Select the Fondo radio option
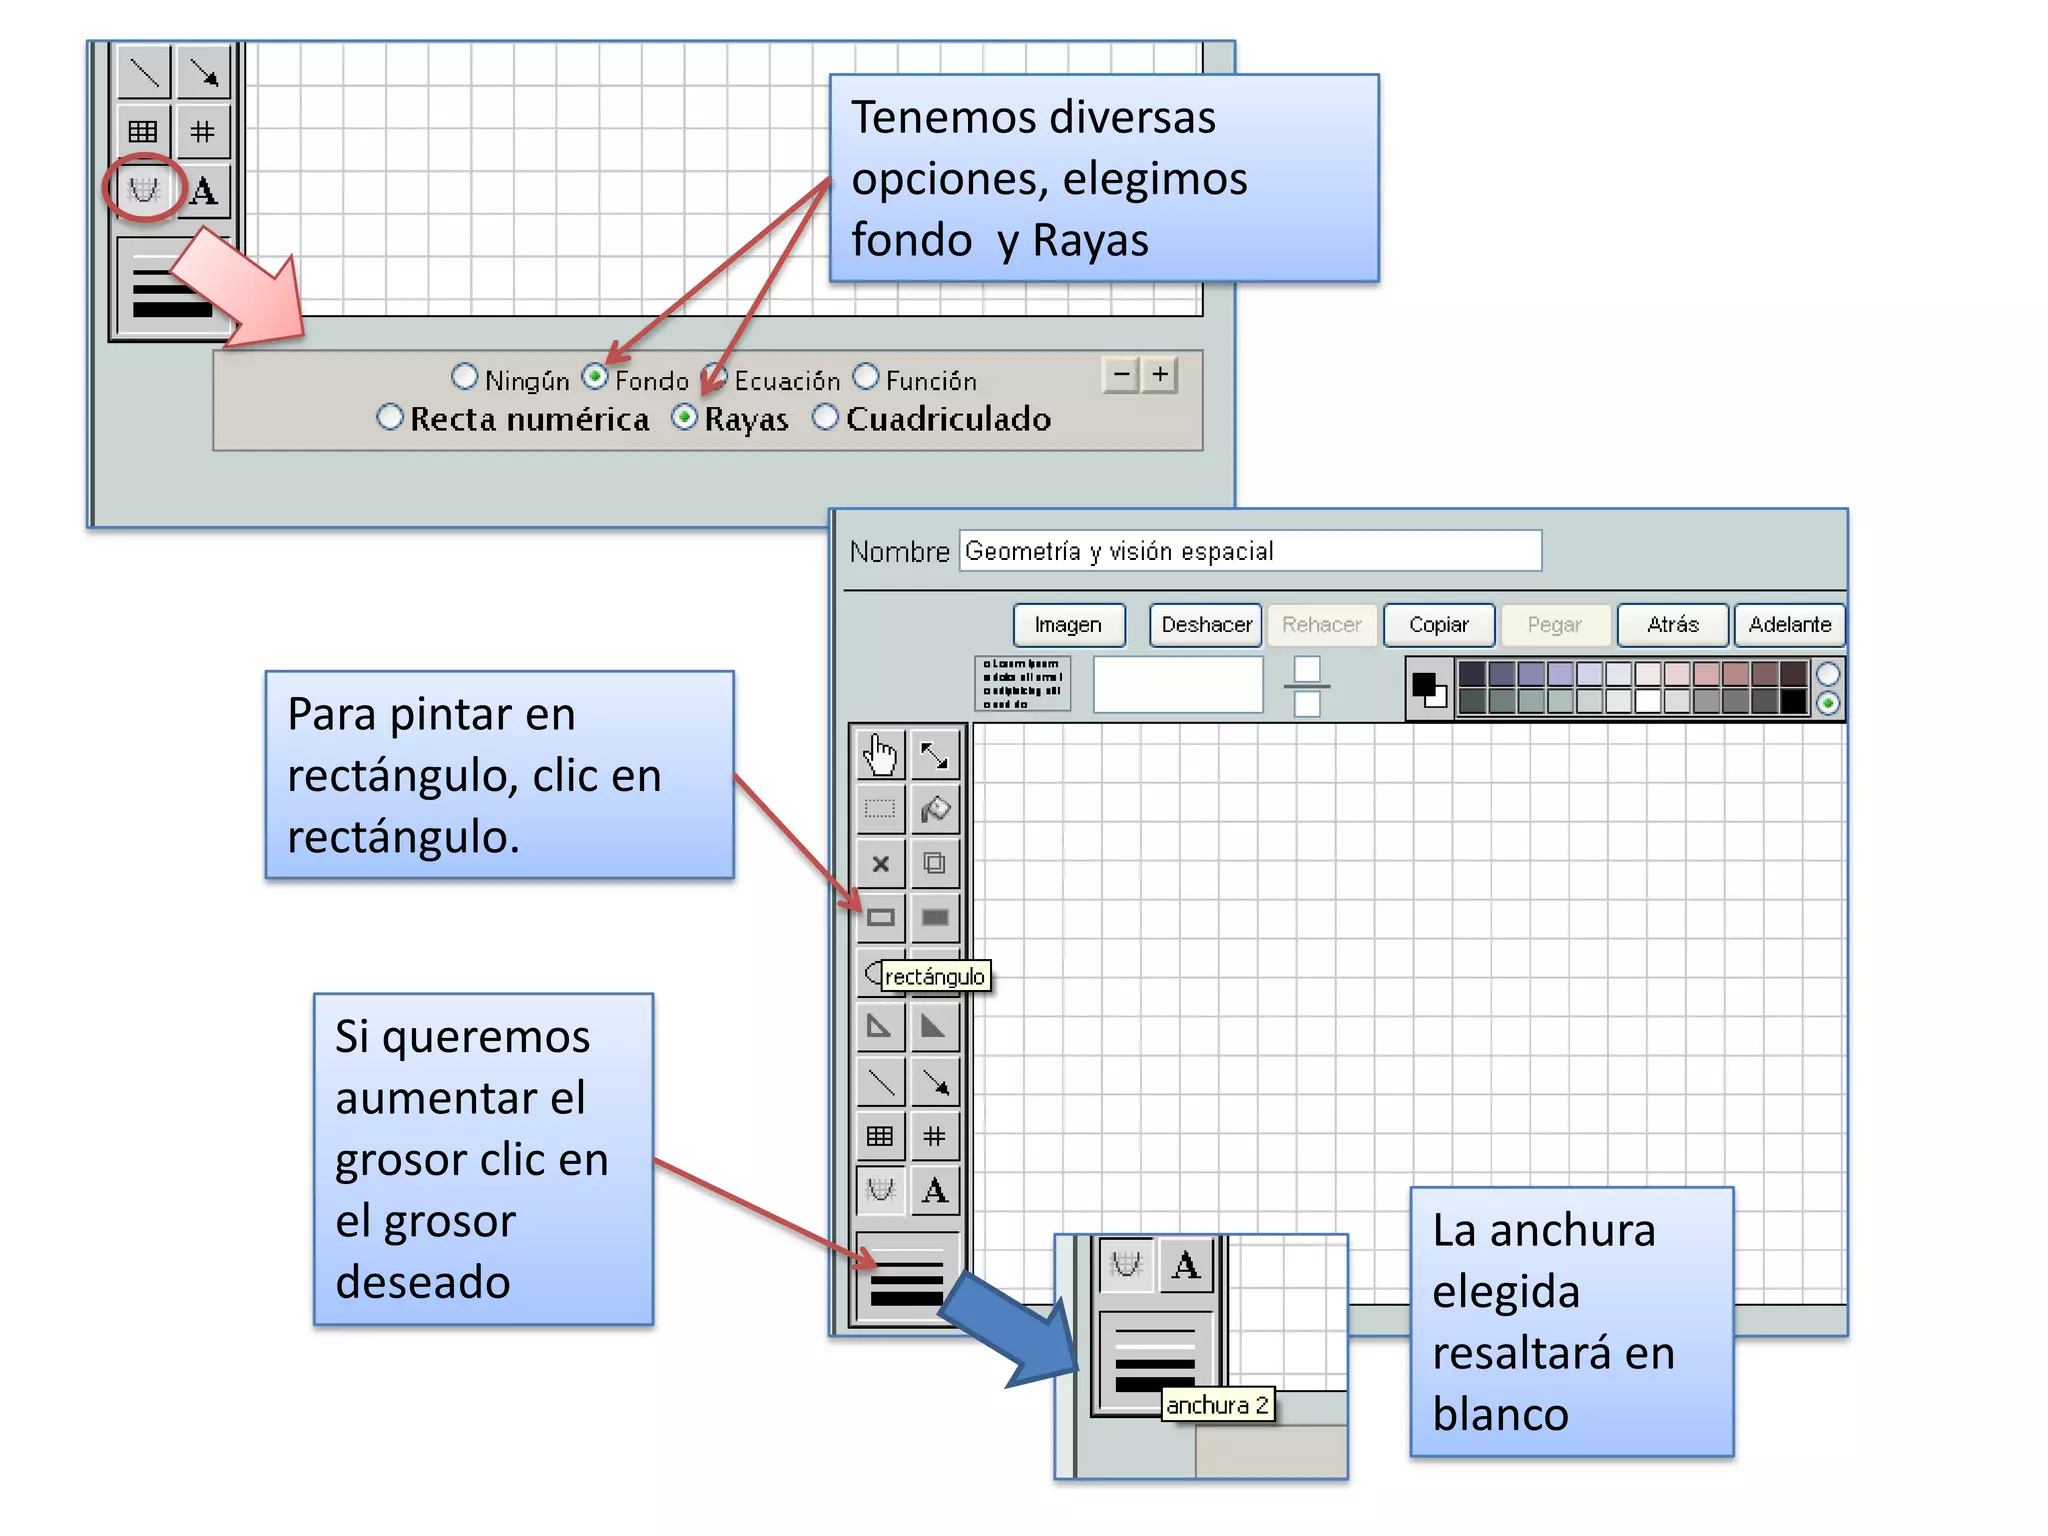The width and height of the screenshot is (2048, 1536). tap(595, 377)
